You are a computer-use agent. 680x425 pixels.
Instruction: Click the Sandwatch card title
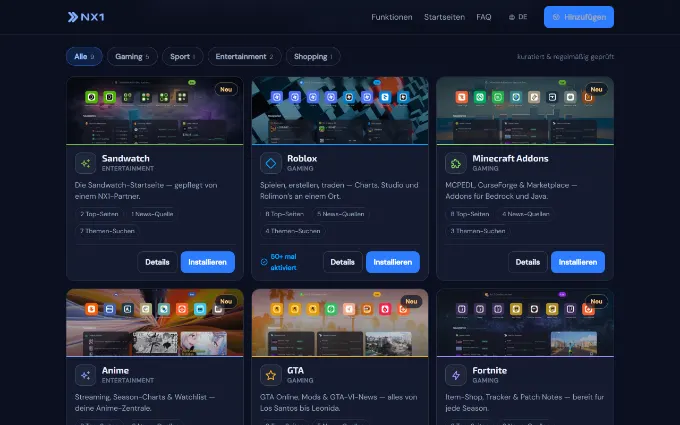point(126,158)
